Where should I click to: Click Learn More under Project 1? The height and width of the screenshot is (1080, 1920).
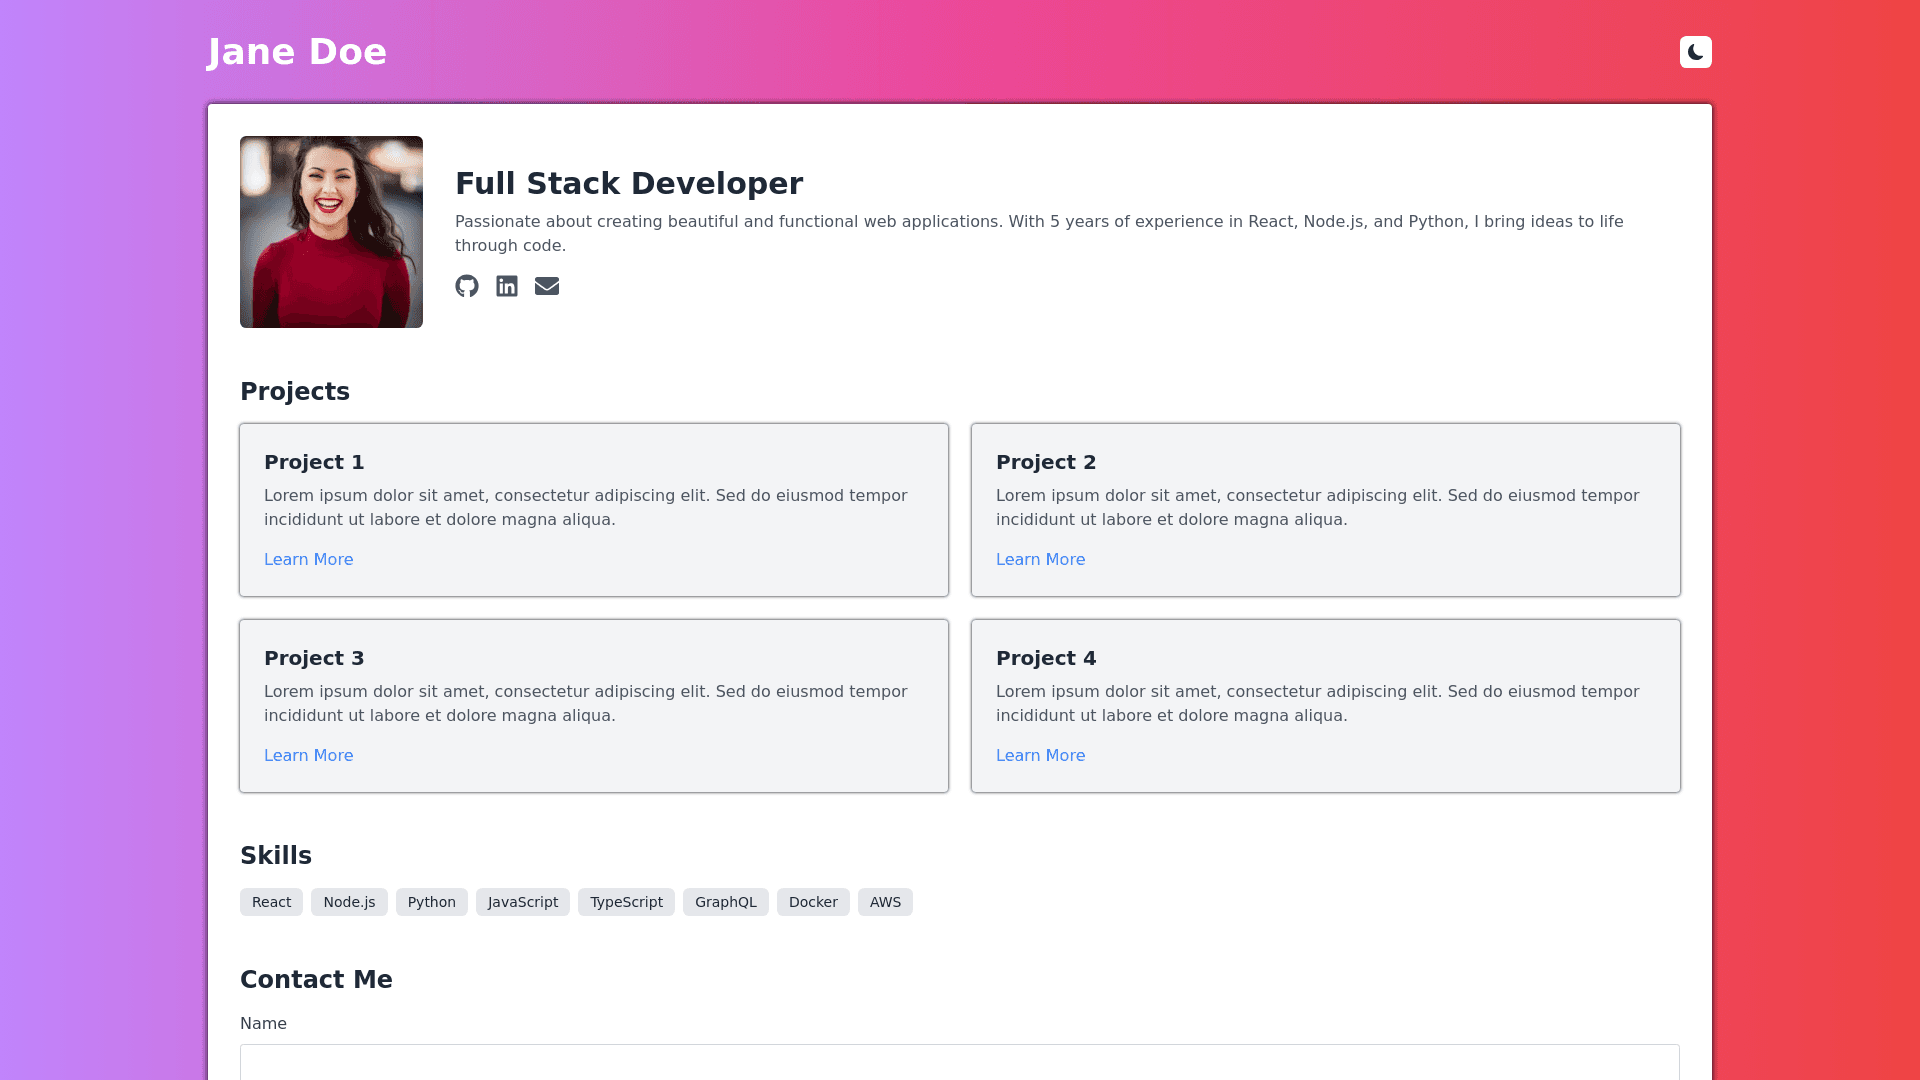(308, 560)
